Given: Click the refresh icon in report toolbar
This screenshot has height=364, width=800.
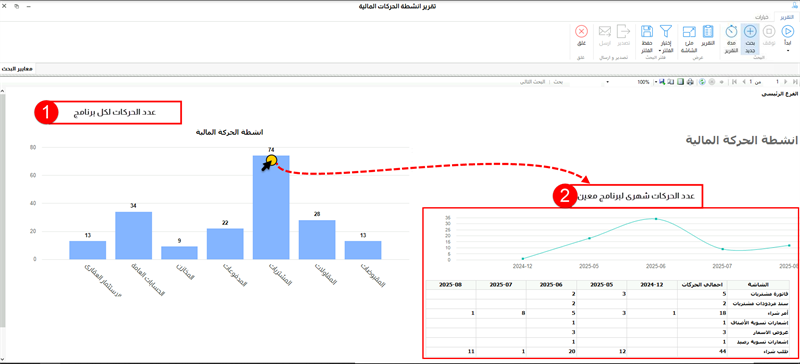Looking at the screenshot, I should click(702, 82).
